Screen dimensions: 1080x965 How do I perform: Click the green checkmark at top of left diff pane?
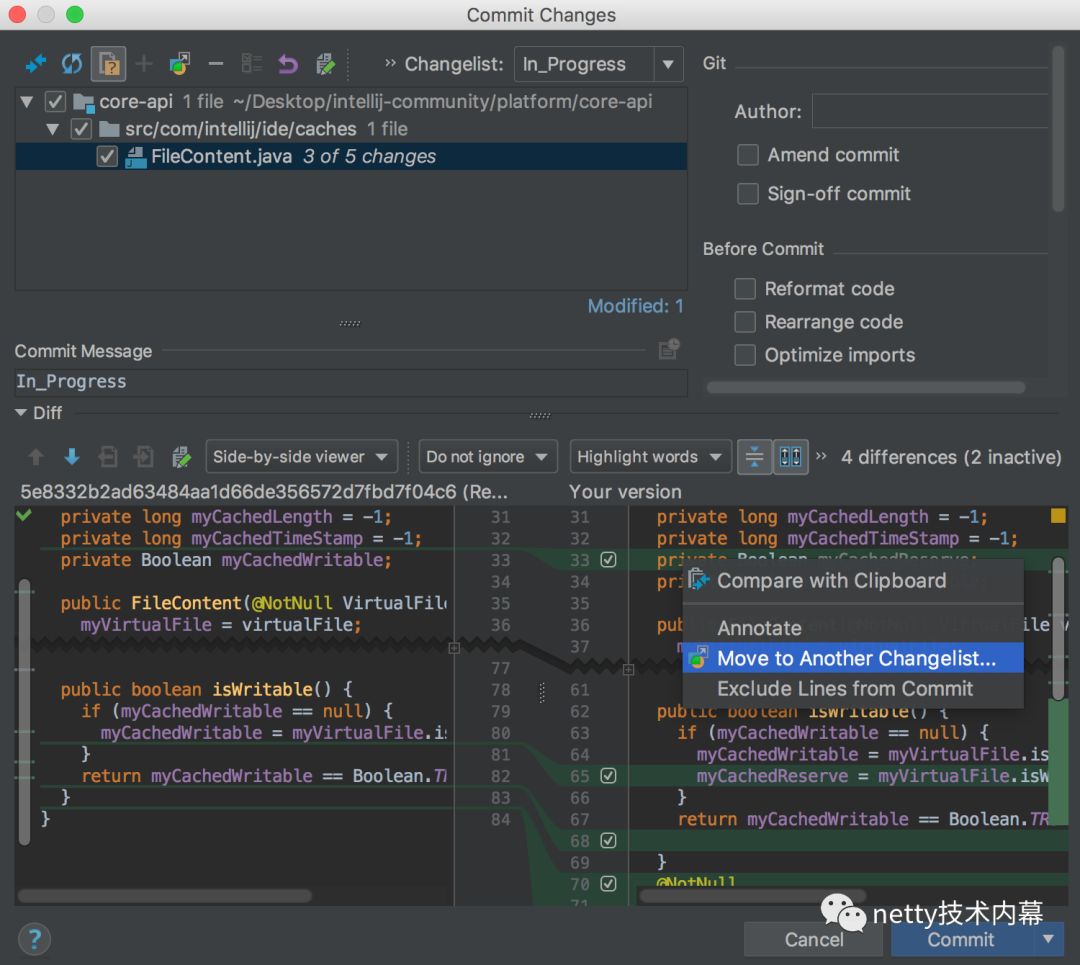point(24,515)
